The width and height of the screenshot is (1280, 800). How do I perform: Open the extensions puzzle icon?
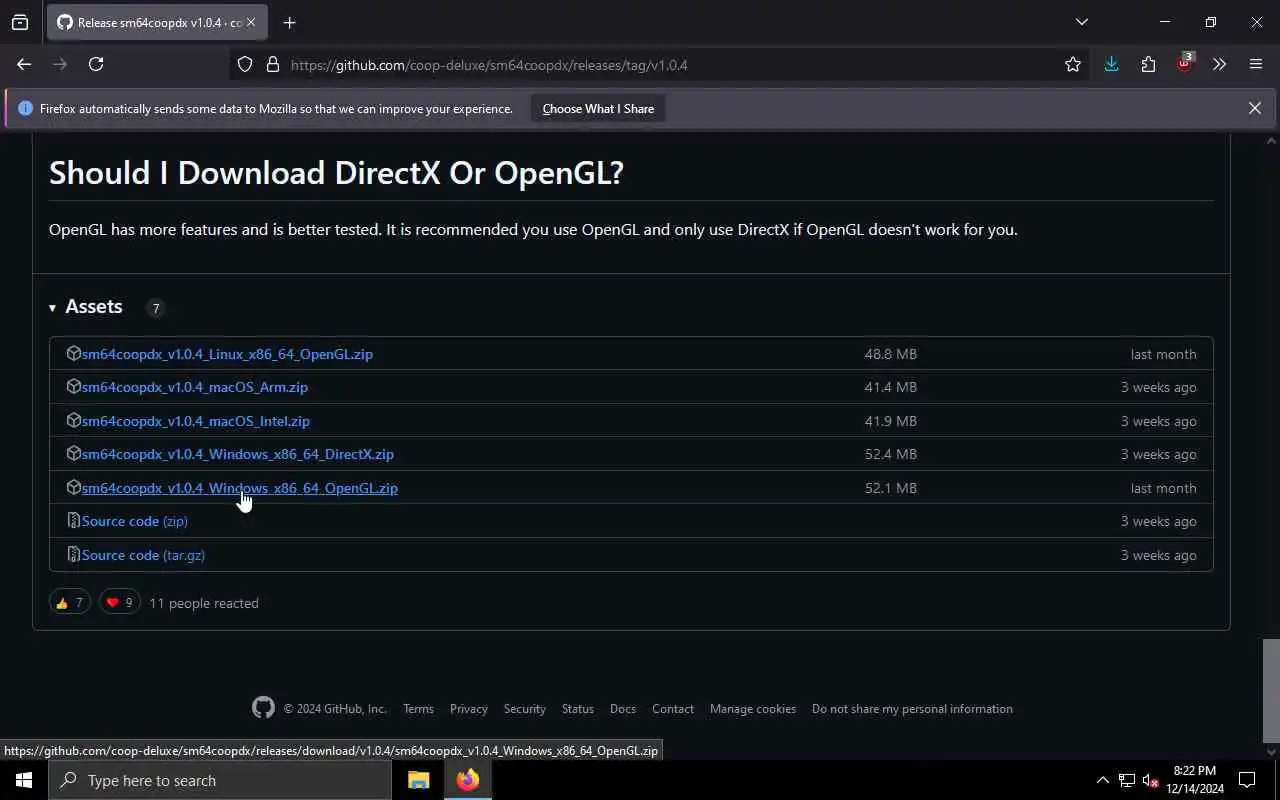(x=1148, y=64)
